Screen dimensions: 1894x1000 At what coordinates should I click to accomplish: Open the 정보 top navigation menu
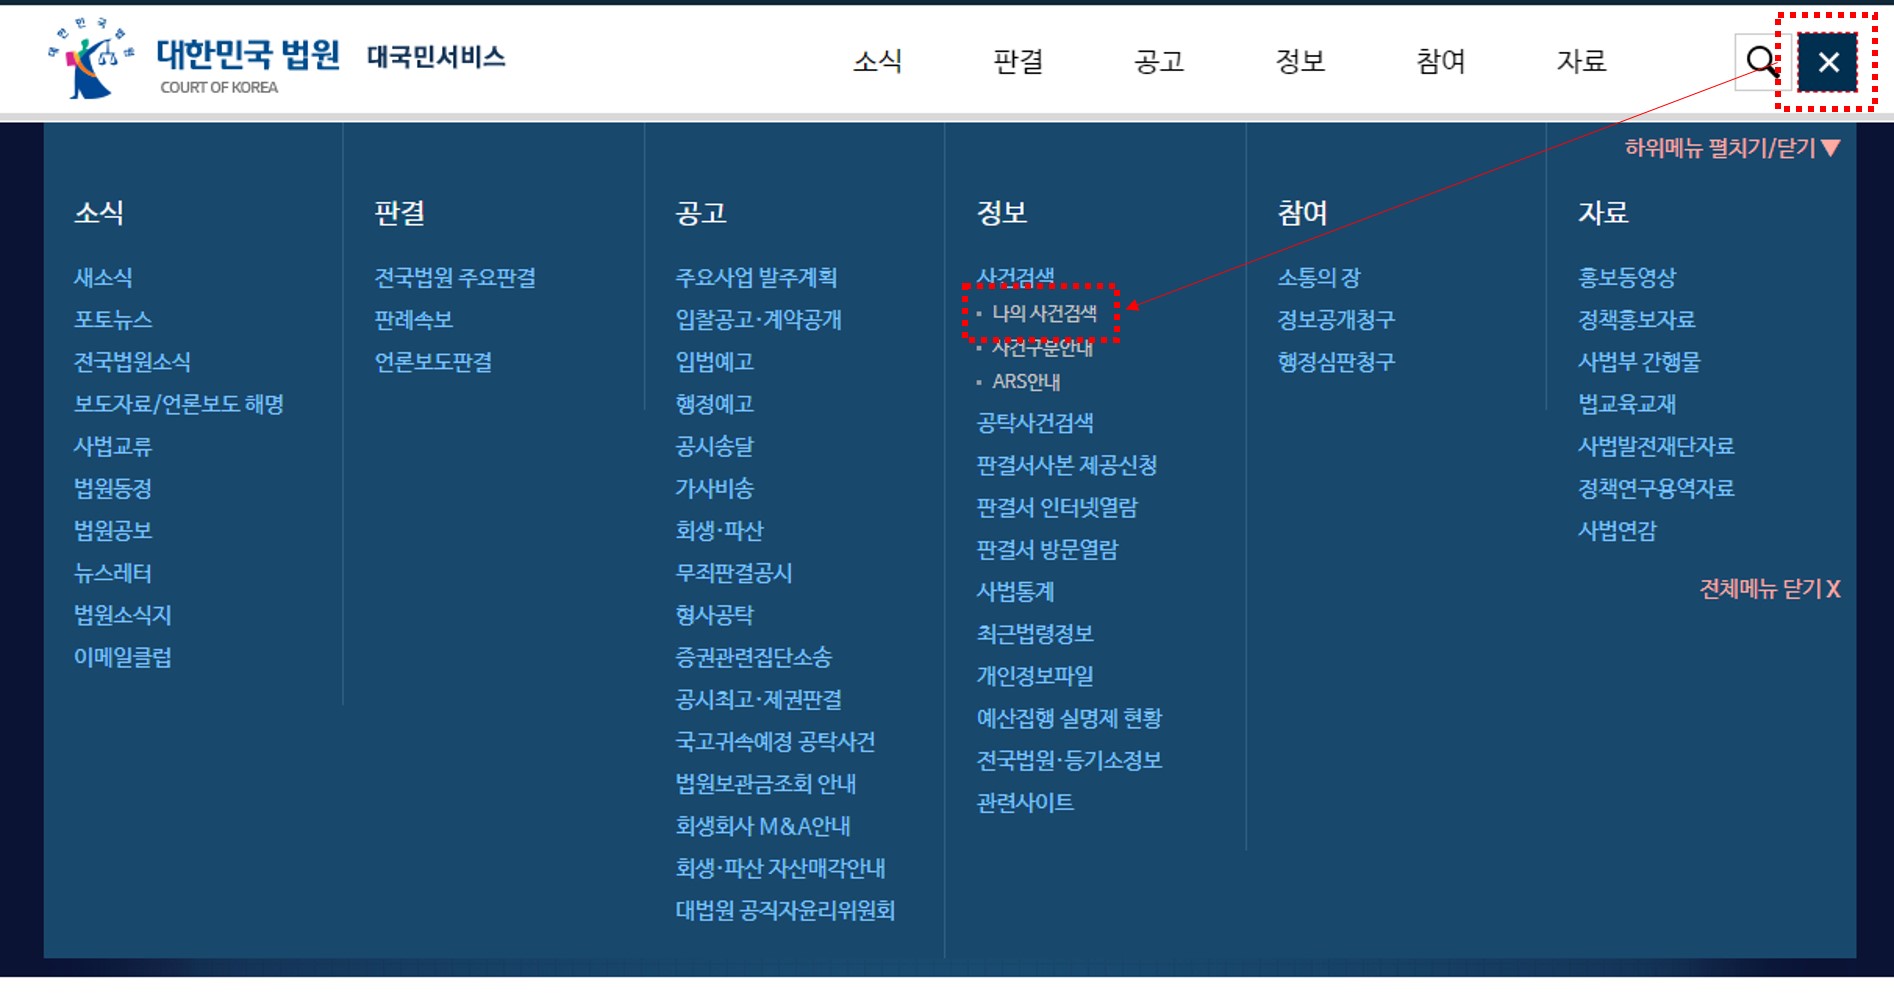(x=1300, y=61)
